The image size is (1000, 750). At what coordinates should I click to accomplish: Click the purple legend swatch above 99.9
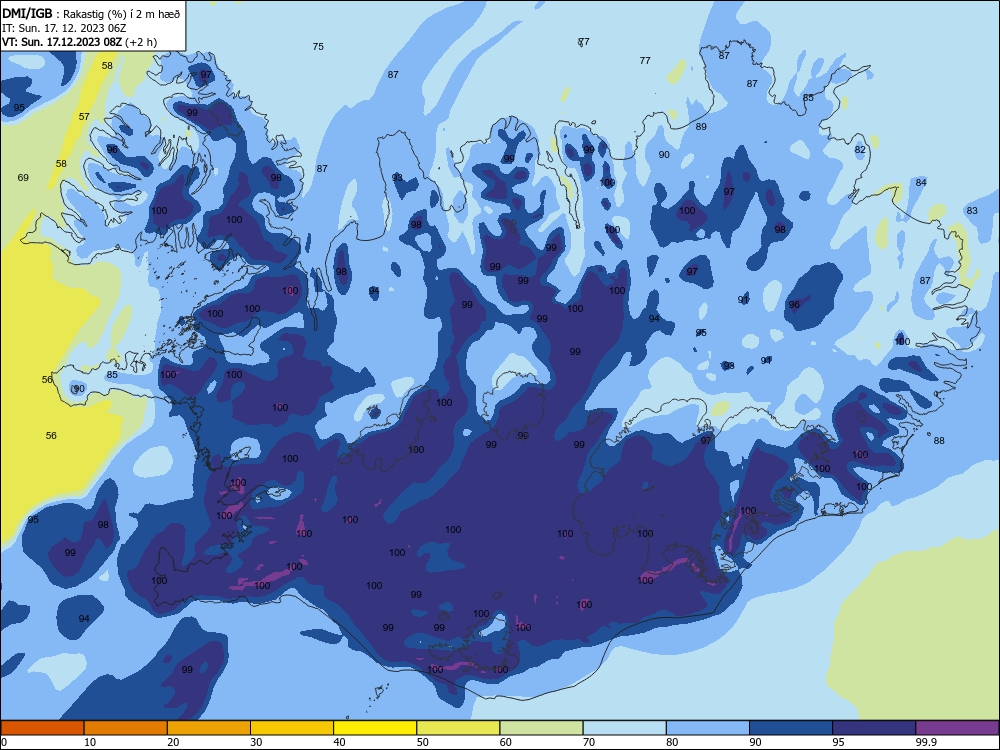[x=957, y=728]
